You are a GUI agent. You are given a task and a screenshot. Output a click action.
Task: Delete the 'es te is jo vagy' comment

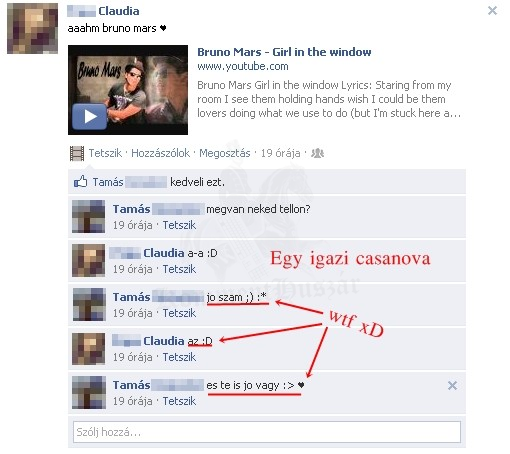click(452, 386)
